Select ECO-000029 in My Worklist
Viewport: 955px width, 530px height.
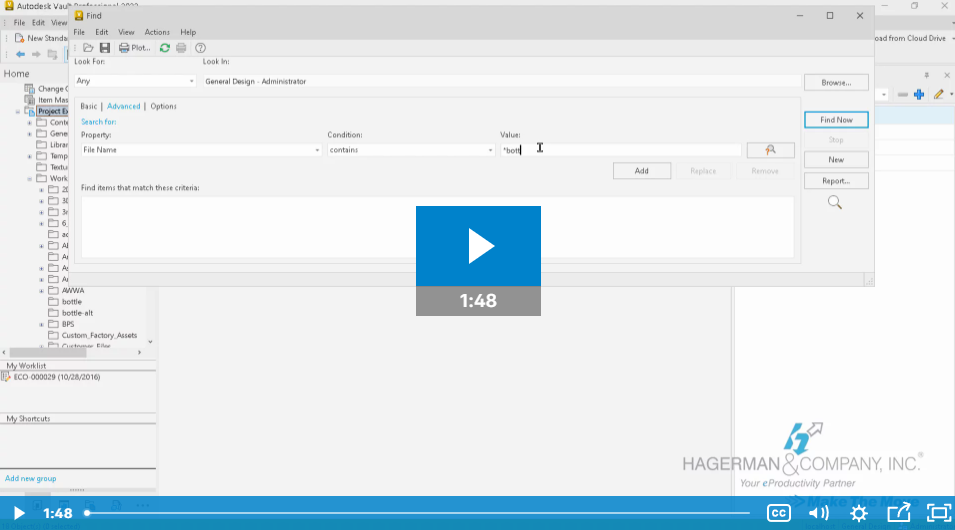57,377
